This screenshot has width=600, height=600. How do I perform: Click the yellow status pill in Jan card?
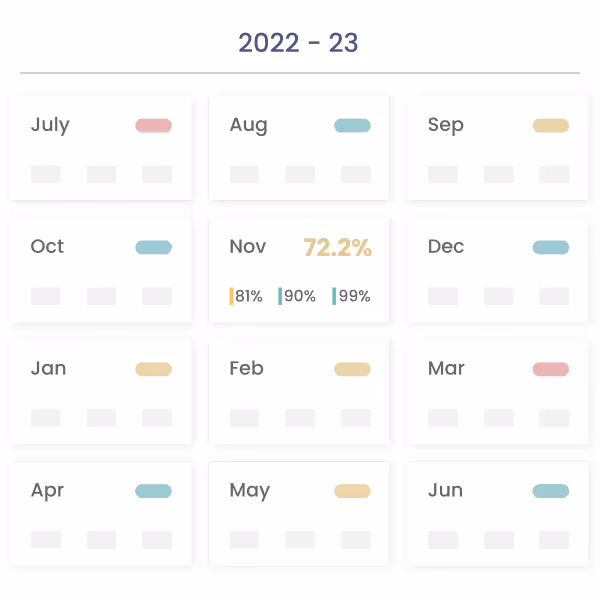(x=154, y=370)
